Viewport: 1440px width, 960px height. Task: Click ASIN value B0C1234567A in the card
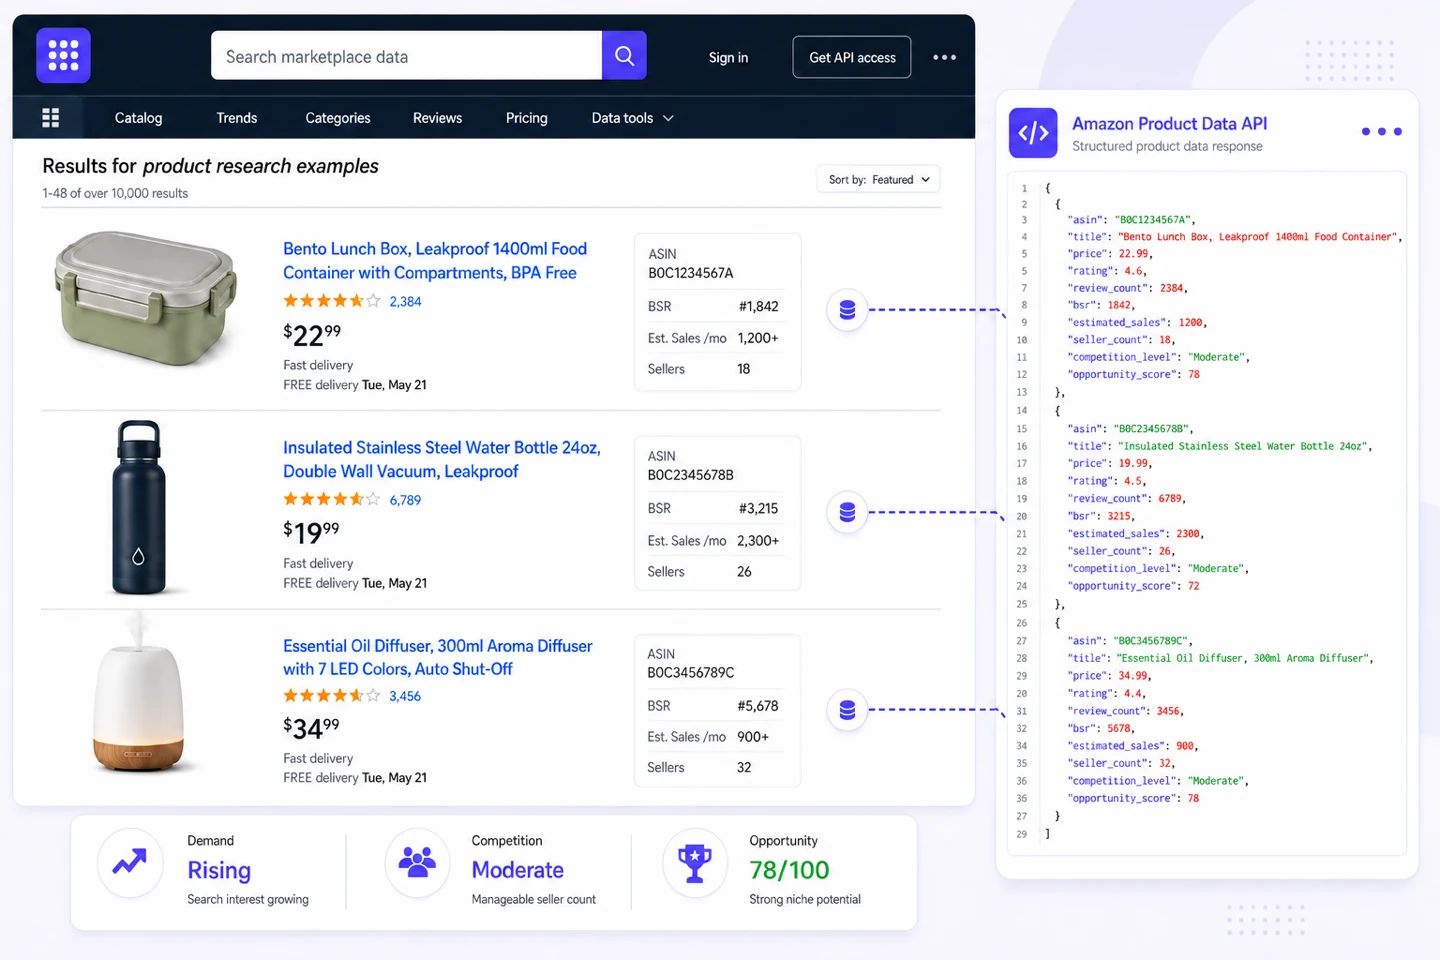(x=691, y=273)
